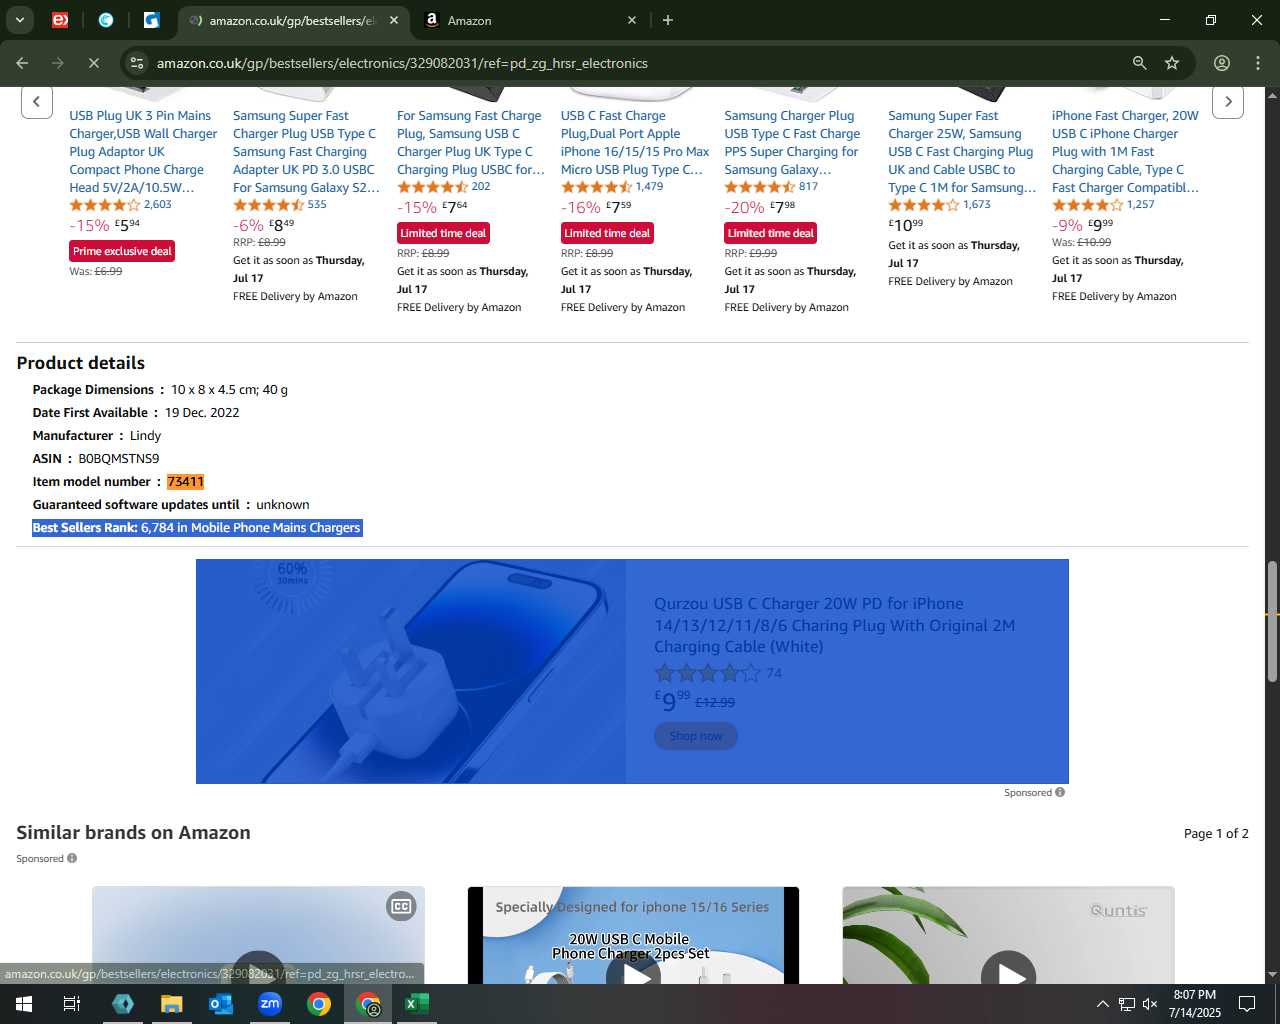Open the tab search dropdown arrow
The width and height of the screenshot is (1280, 1024).
pyautogui.click(x=19, y=20)
